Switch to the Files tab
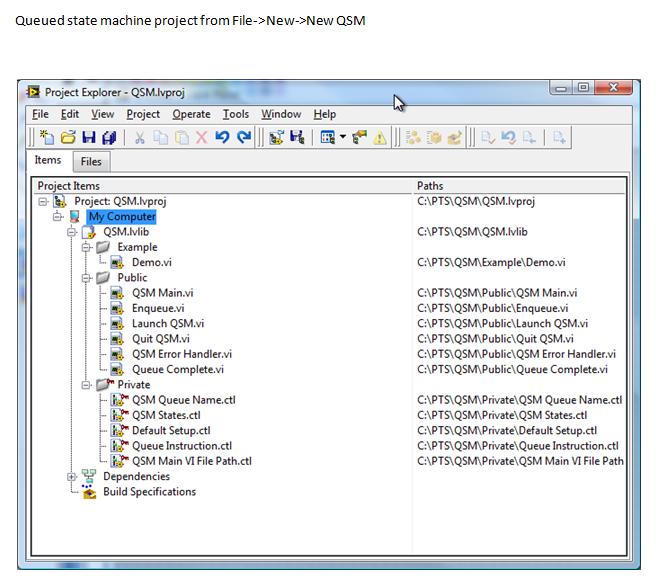 91,162
